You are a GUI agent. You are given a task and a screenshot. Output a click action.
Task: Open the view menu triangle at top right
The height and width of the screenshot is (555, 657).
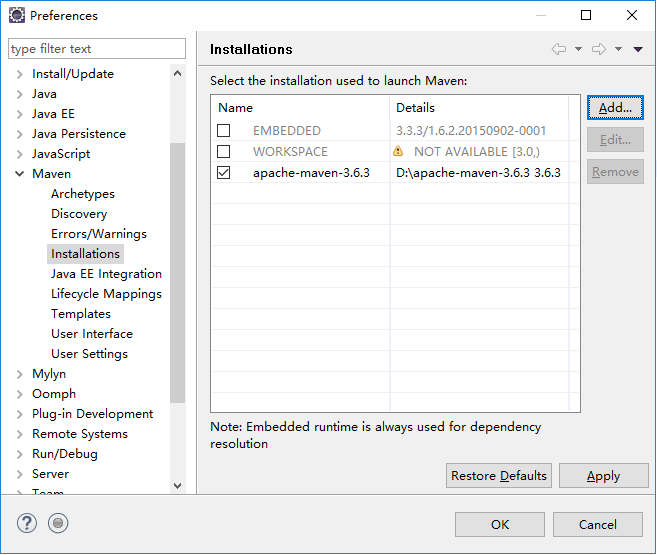638,49
